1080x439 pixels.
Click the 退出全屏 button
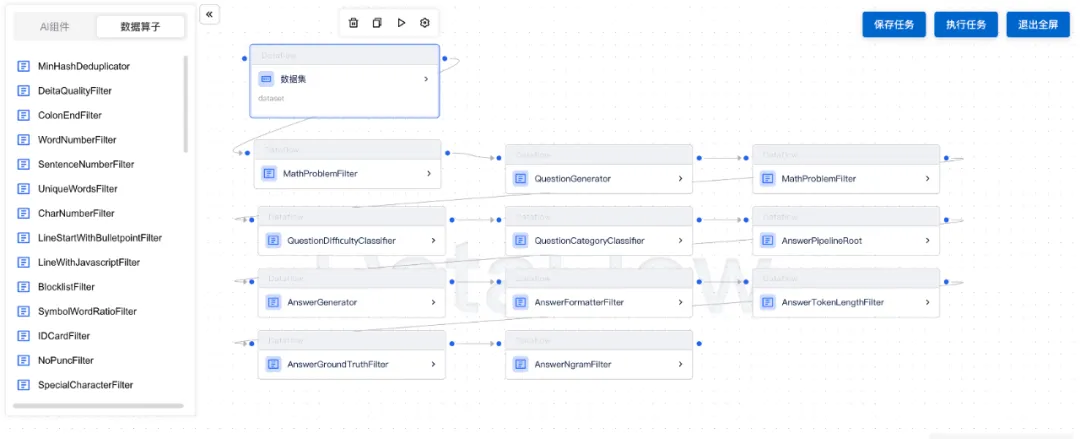(1038, 25)
